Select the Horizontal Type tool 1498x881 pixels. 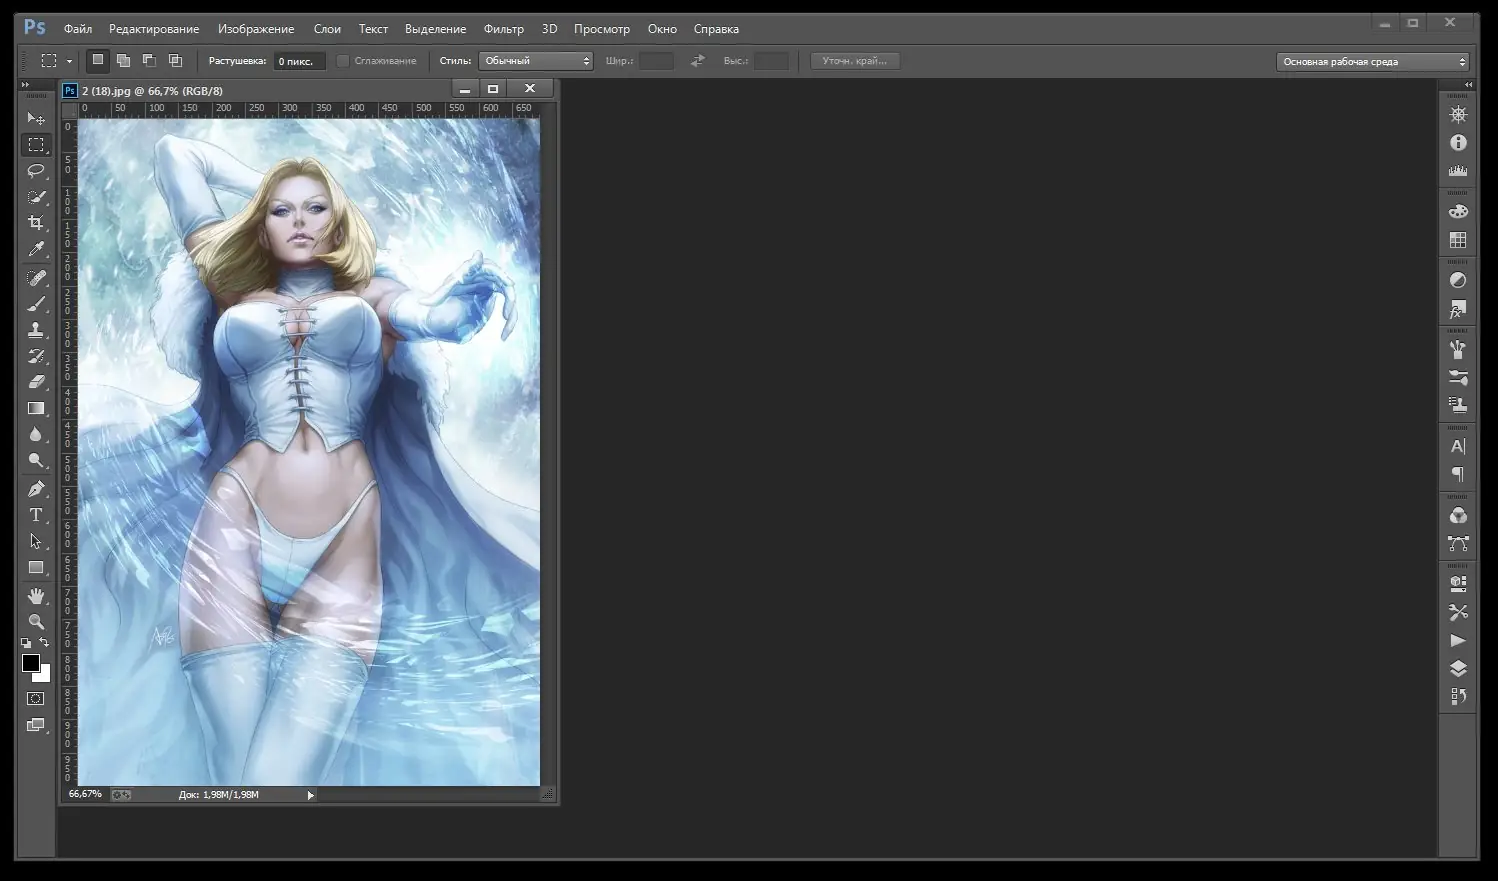(x=37, y=515)
